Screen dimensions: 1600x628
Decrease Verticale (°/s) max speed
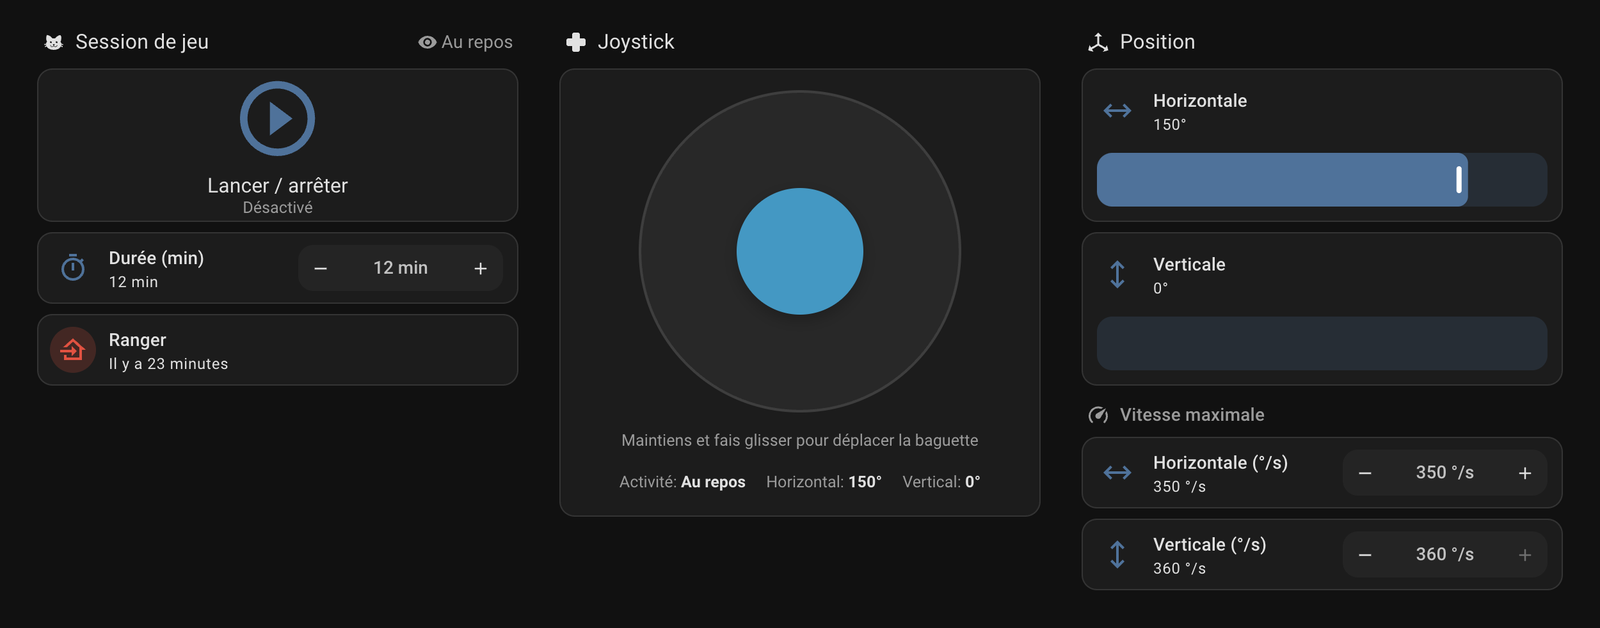[1365, 555]
